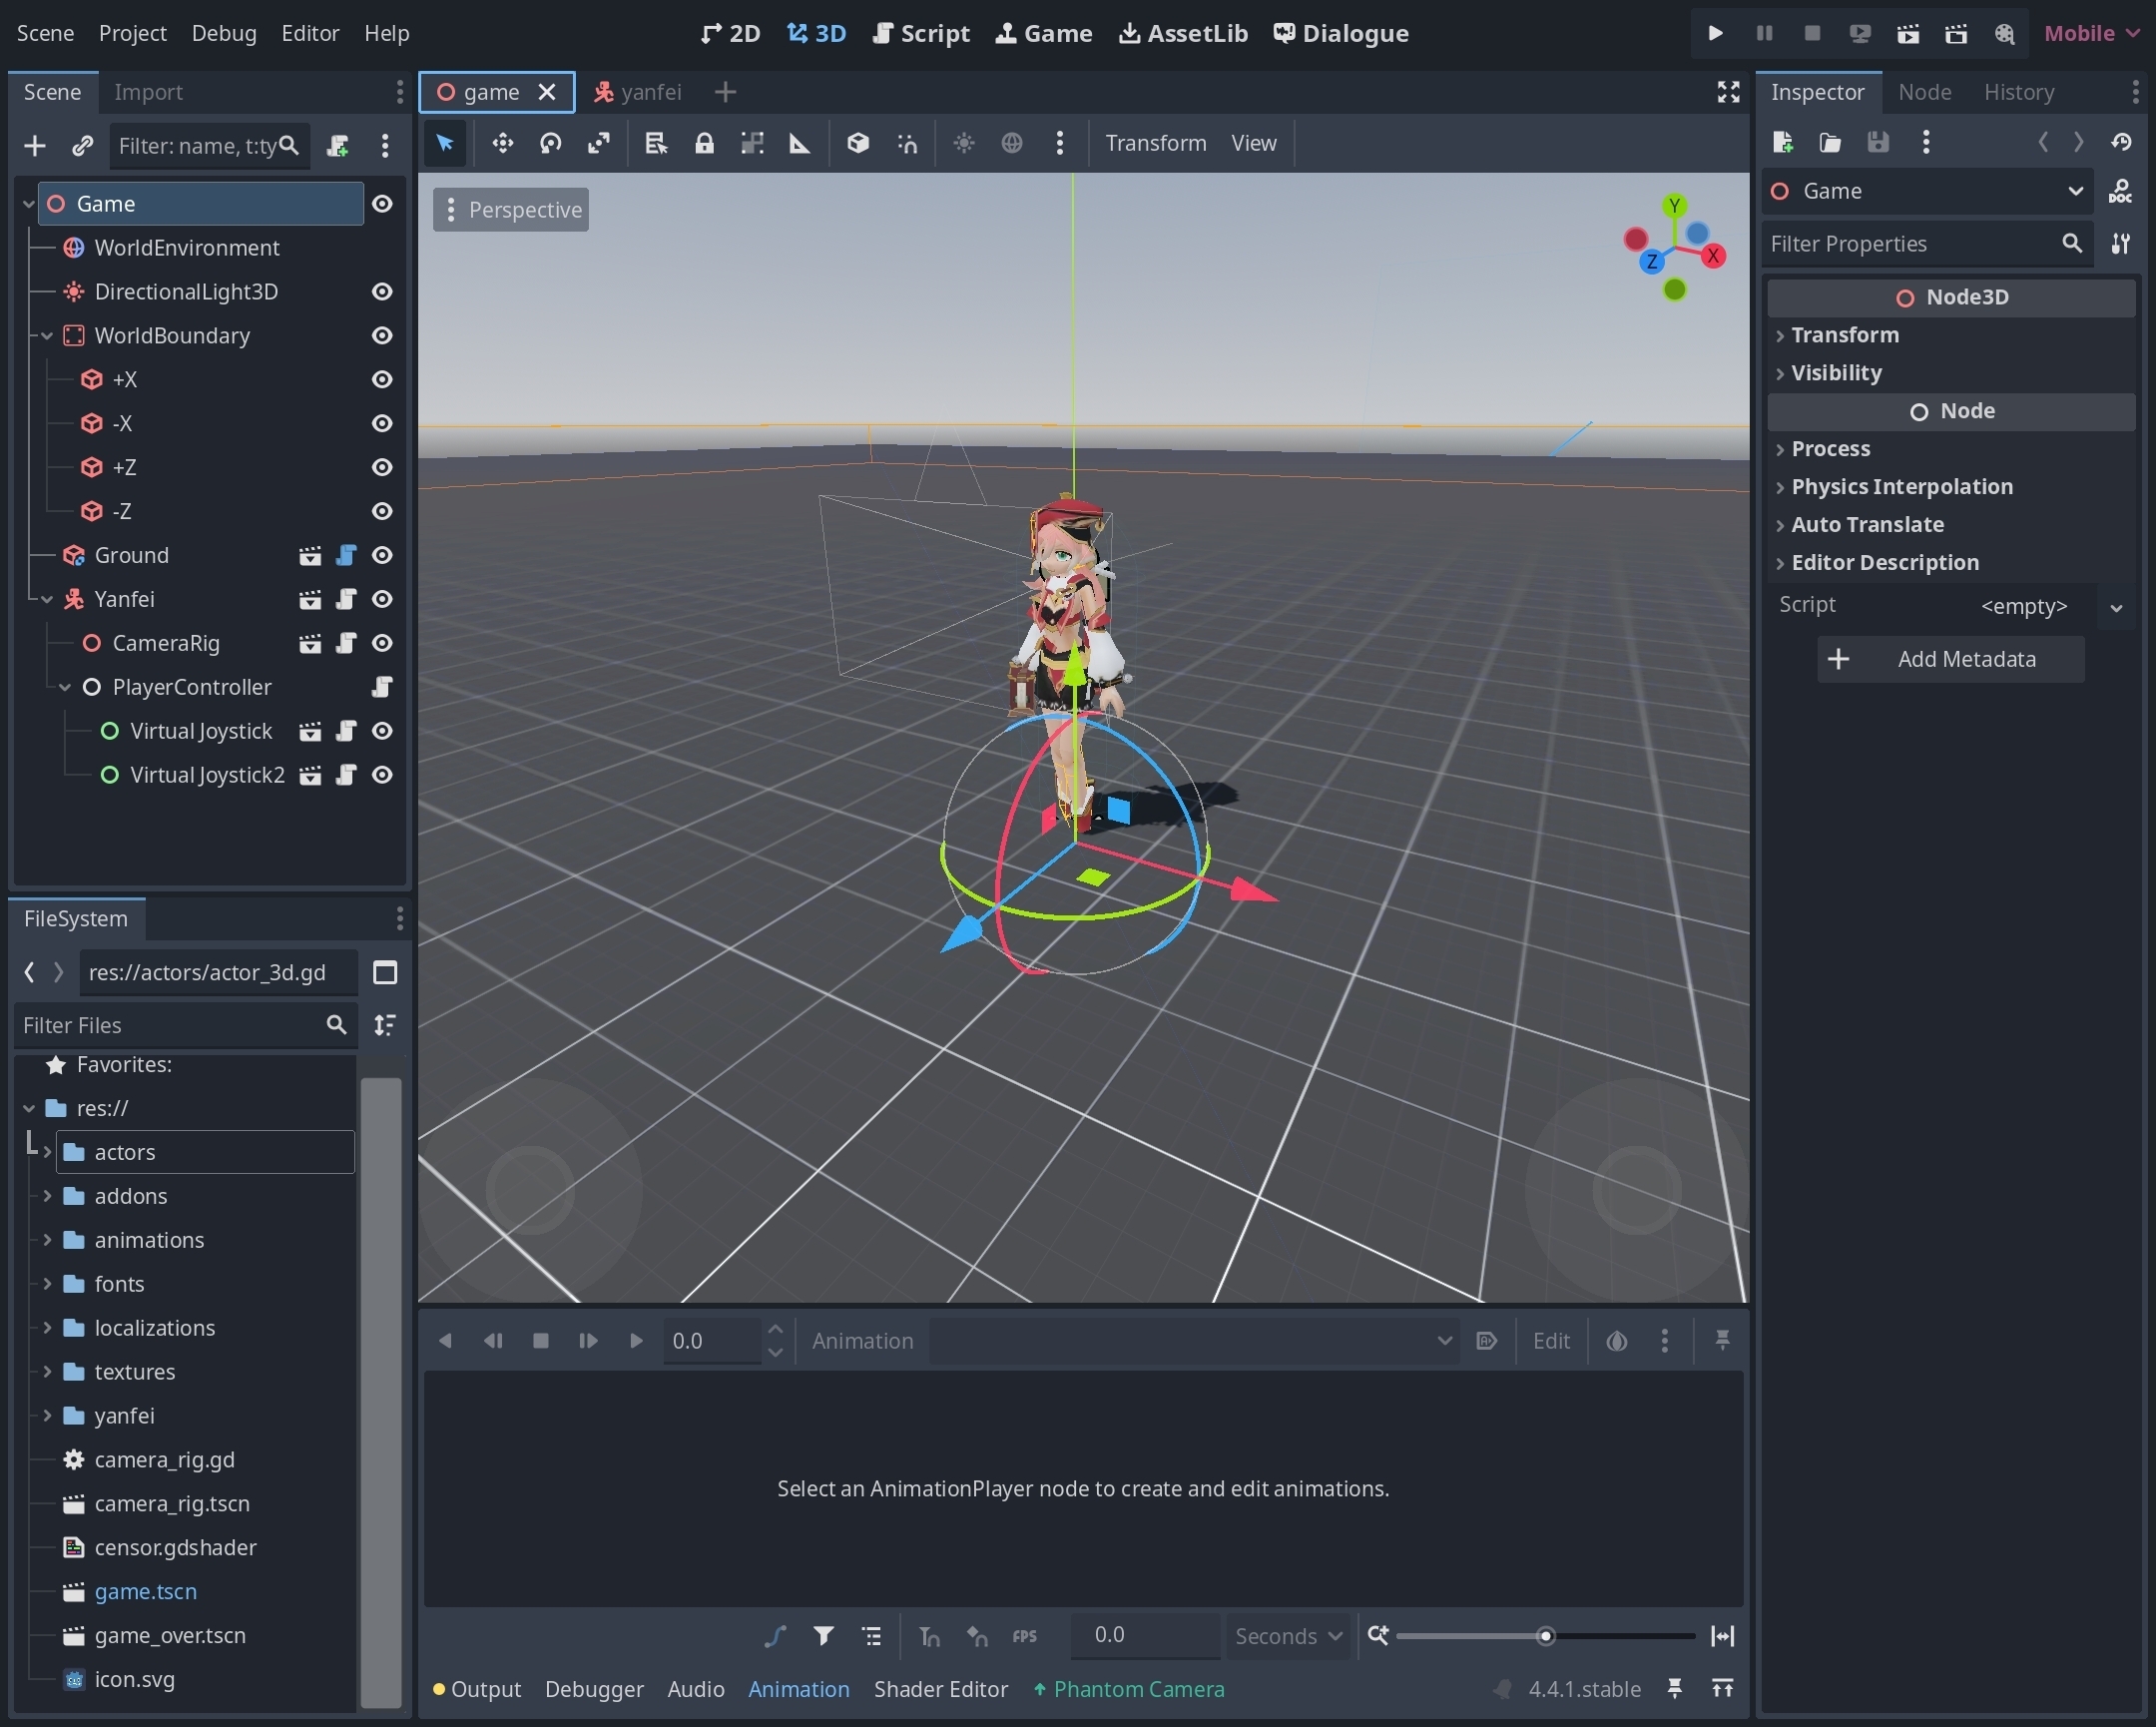Screen dimensions: 2156x1727
Task: Select the Scale mode tool
Action: pyautogui.click(x=598, y=143)
